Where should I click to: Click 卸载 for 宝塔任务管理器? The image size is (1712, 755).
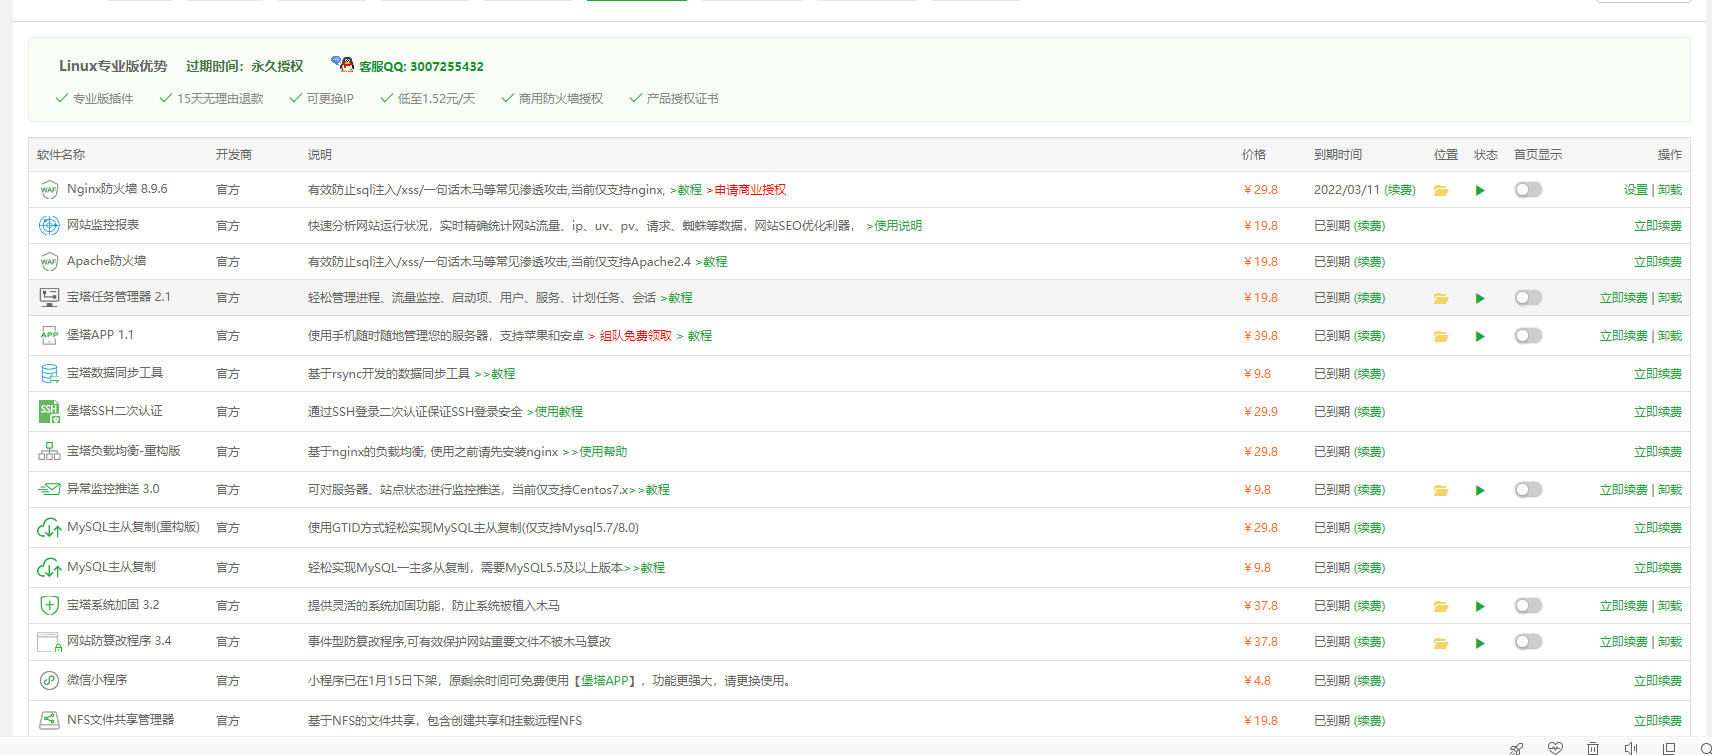tap(1670, 297)
